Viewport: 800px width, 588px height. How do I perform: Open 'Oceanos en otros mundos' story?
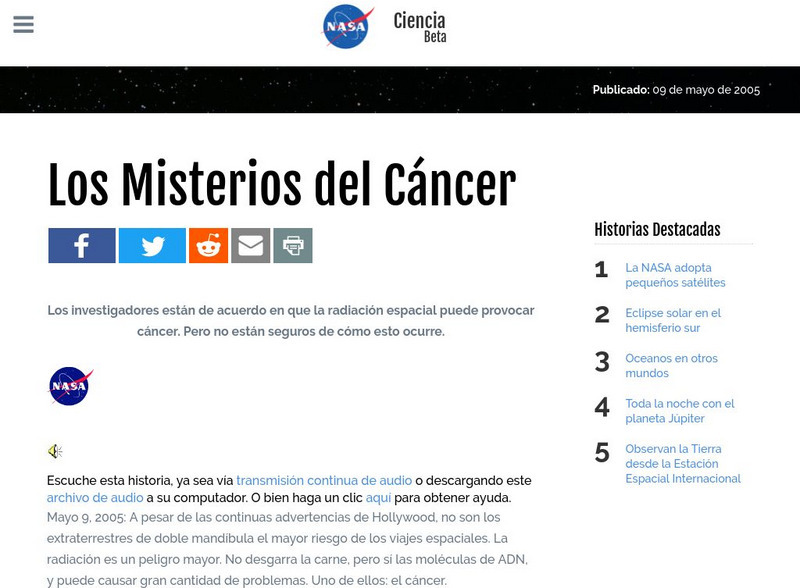point(672,365)
